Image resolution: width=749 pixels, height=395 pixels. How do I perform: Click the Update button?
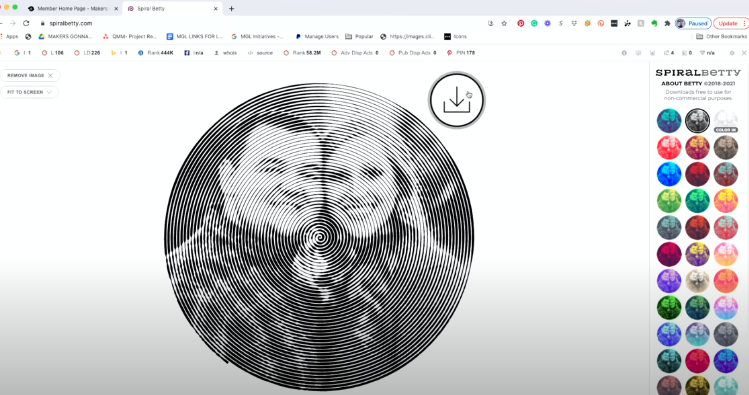coord(730,23)
